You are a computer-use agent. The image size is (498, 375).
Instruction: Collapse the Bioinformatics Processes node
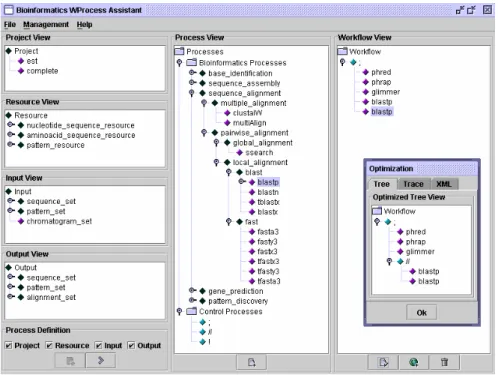[179, 63]
